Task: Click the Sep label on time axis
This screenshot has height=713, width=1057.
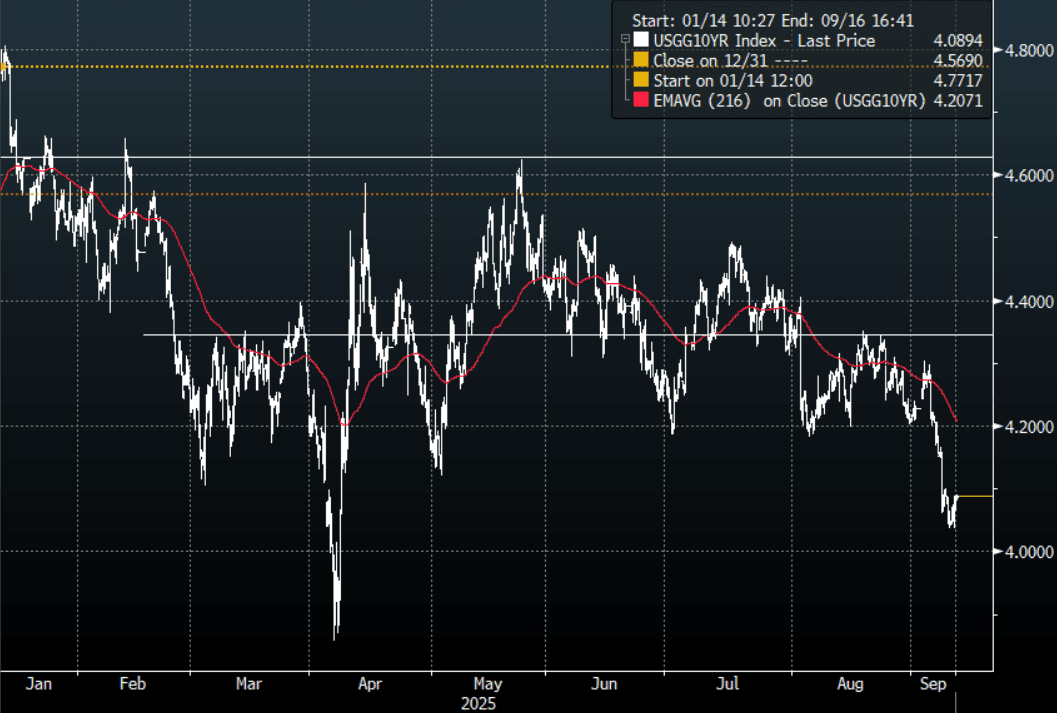Action: (931, 685)
